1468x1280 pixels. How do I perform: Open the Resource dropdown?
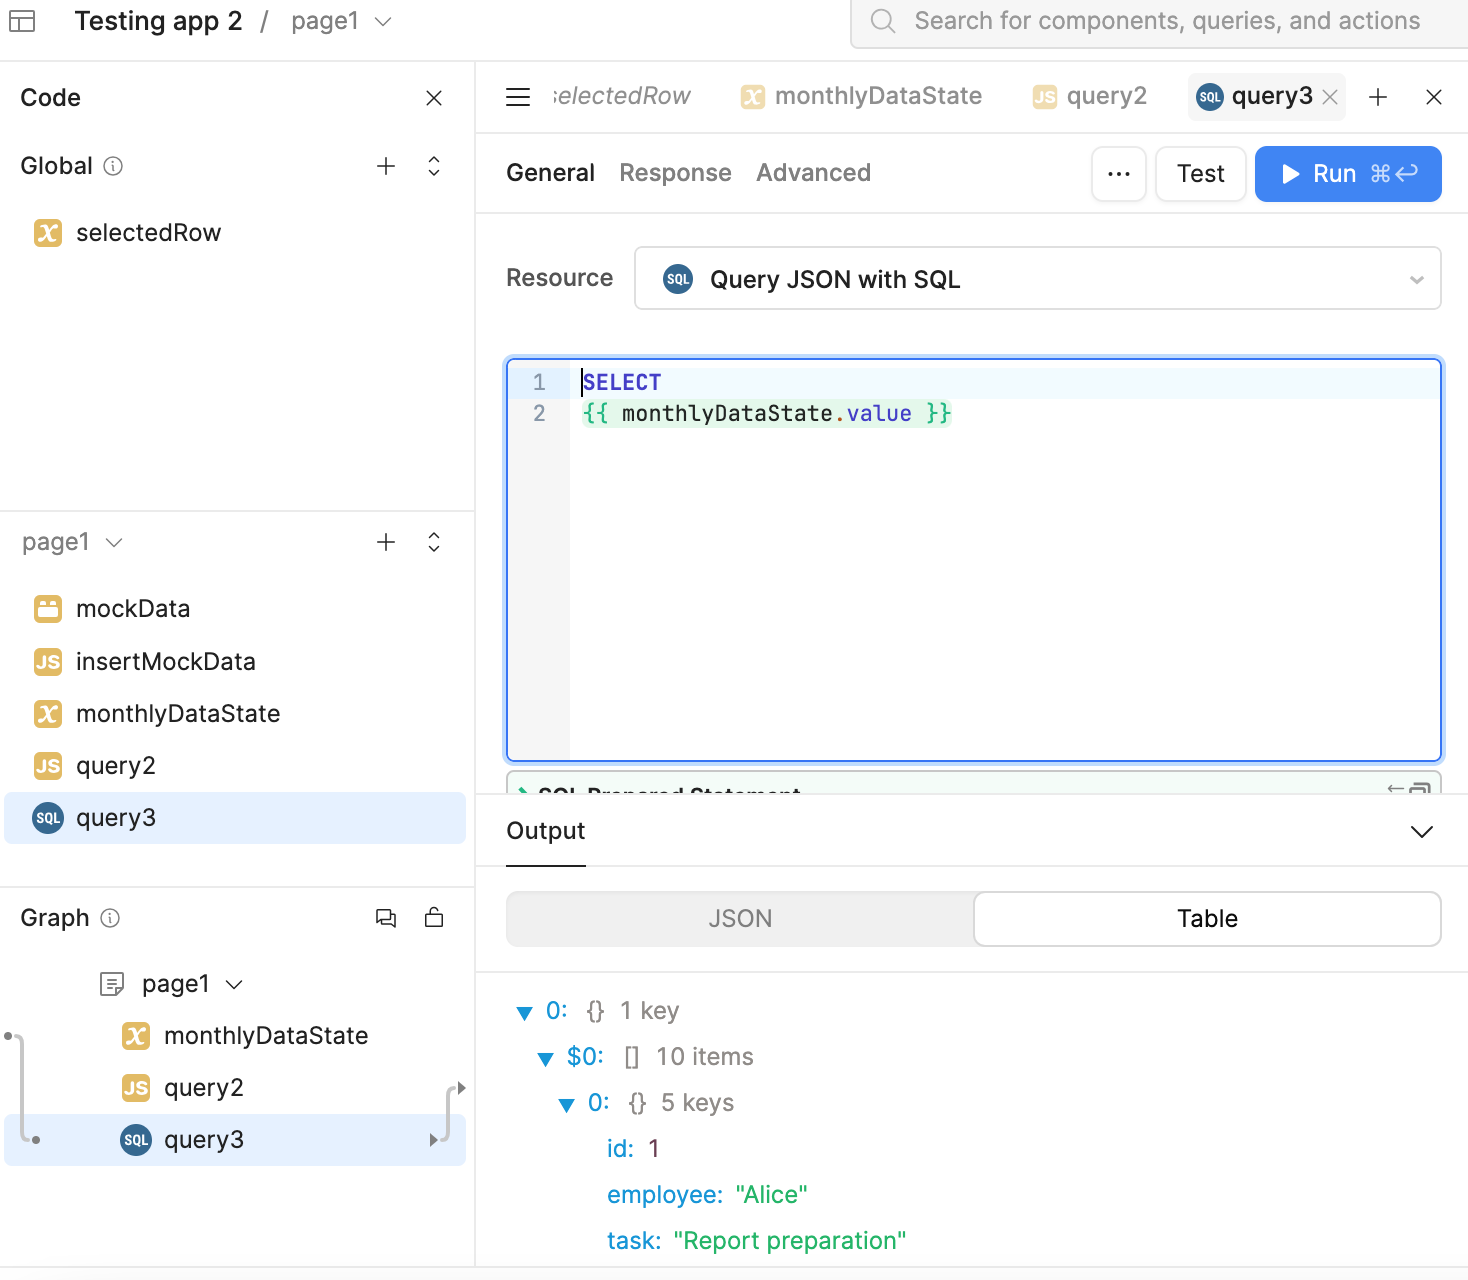pos(1037,279)
